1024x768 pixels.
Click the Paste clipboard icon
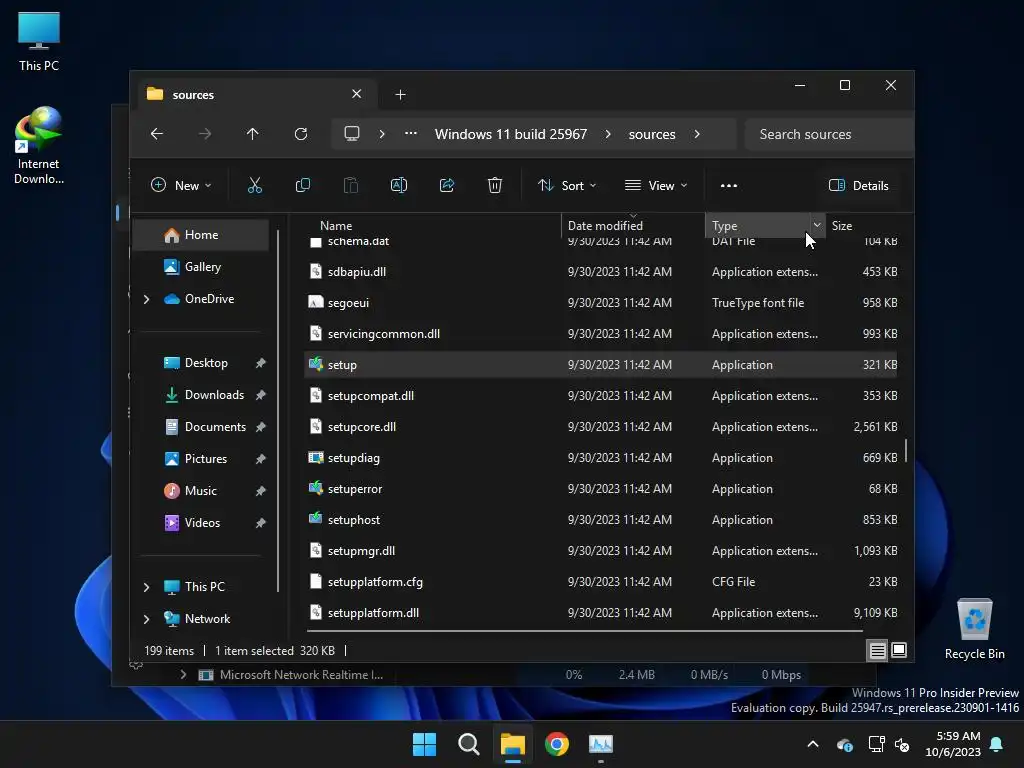pos(351,185)
